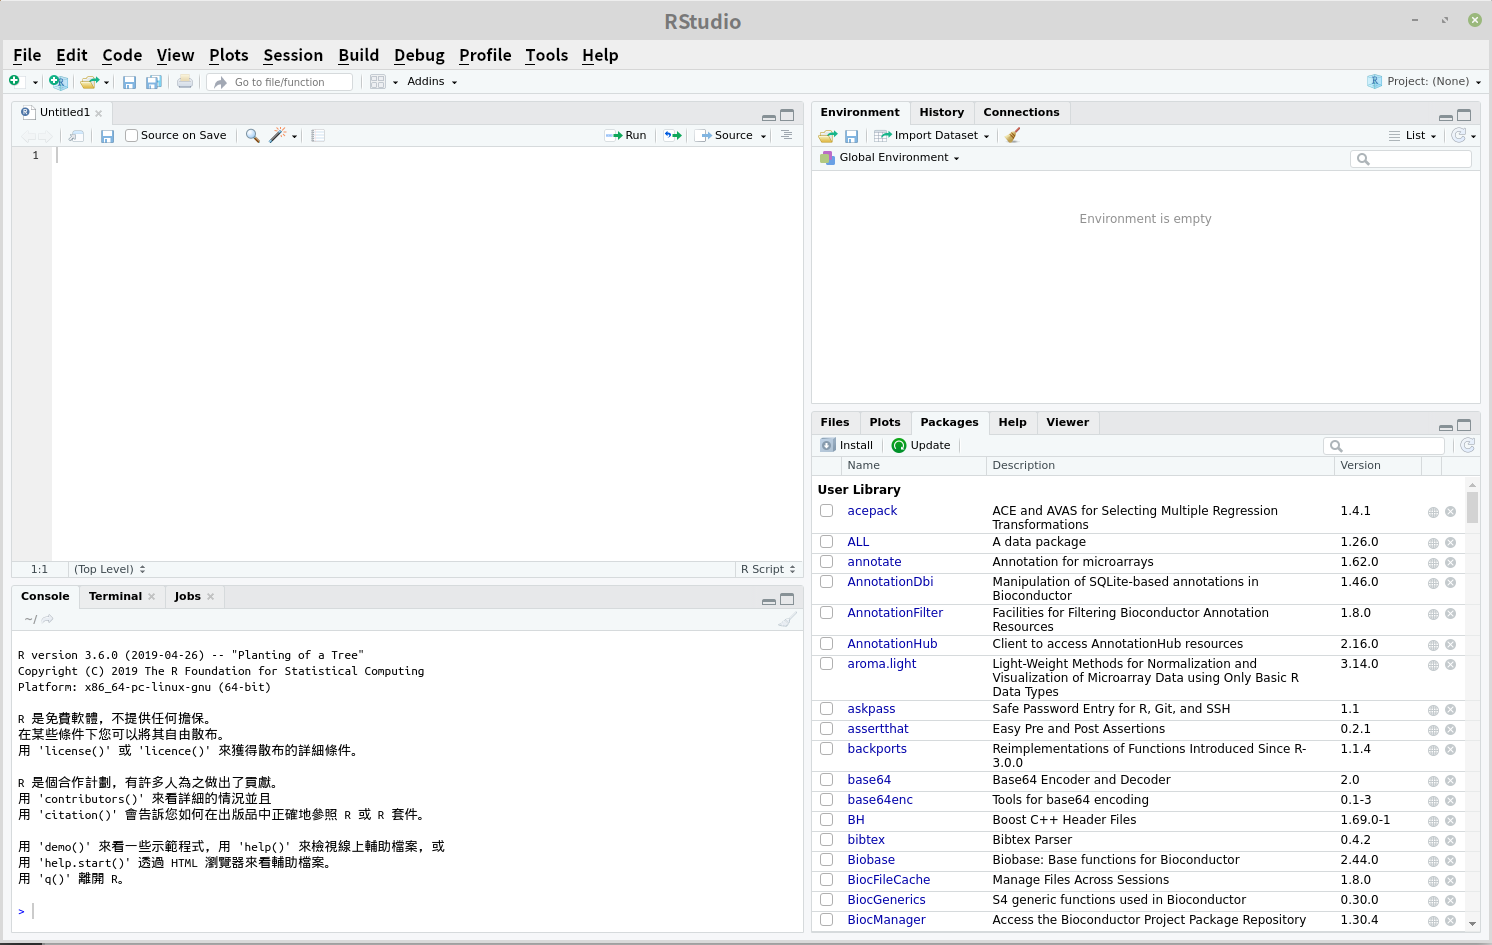Viewport: 1492px width, 945px height.
Task: Click the Print icon in the main toolbar
Action: [x=184, y=81]
